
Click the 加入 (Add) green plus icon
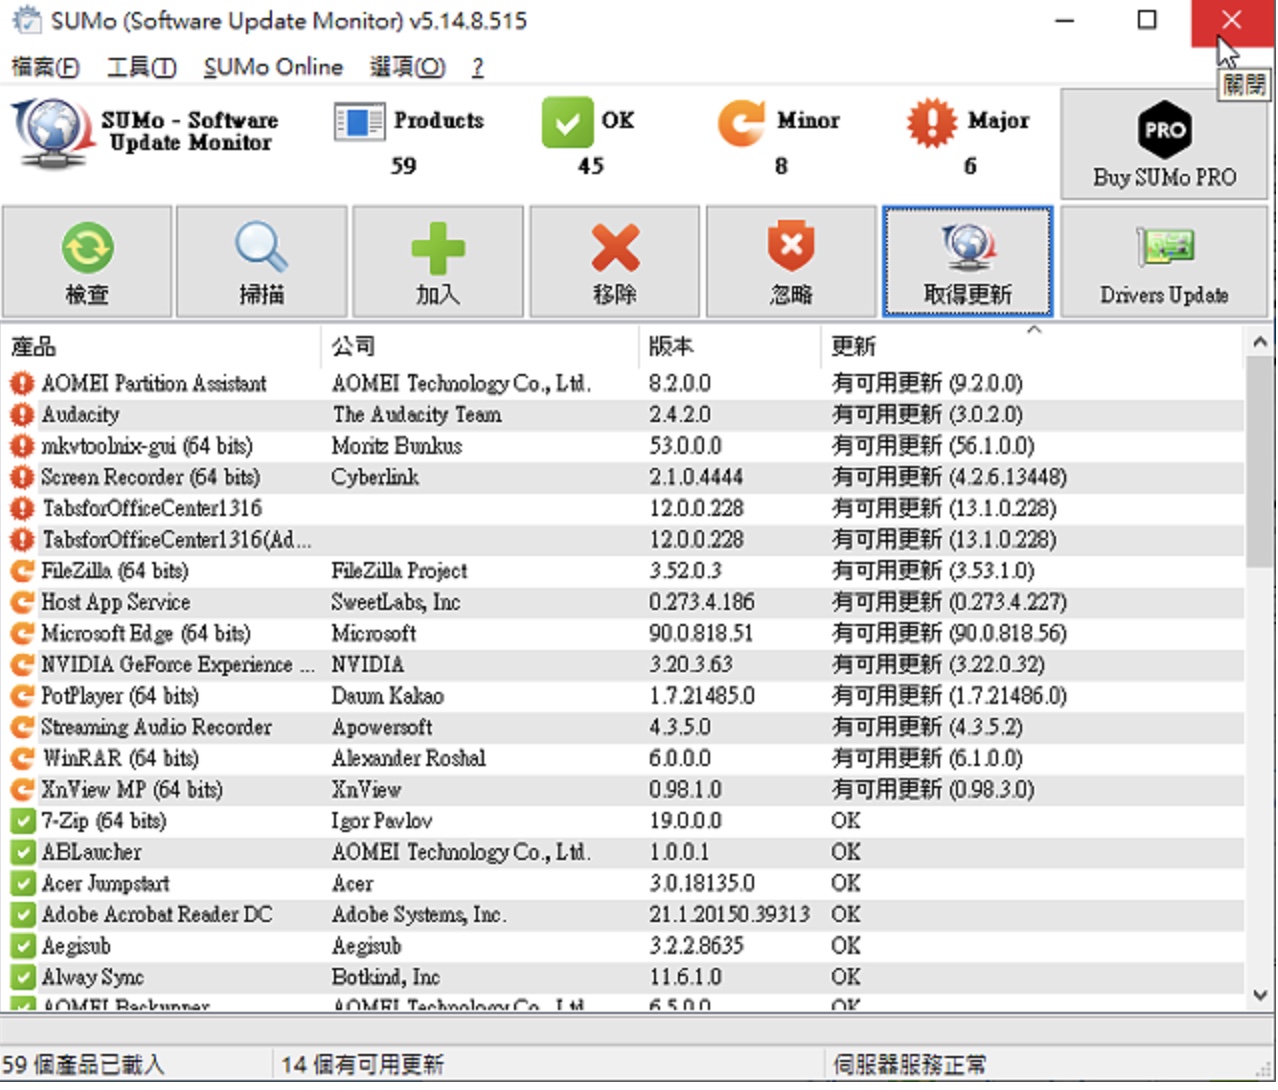point(438,247)
